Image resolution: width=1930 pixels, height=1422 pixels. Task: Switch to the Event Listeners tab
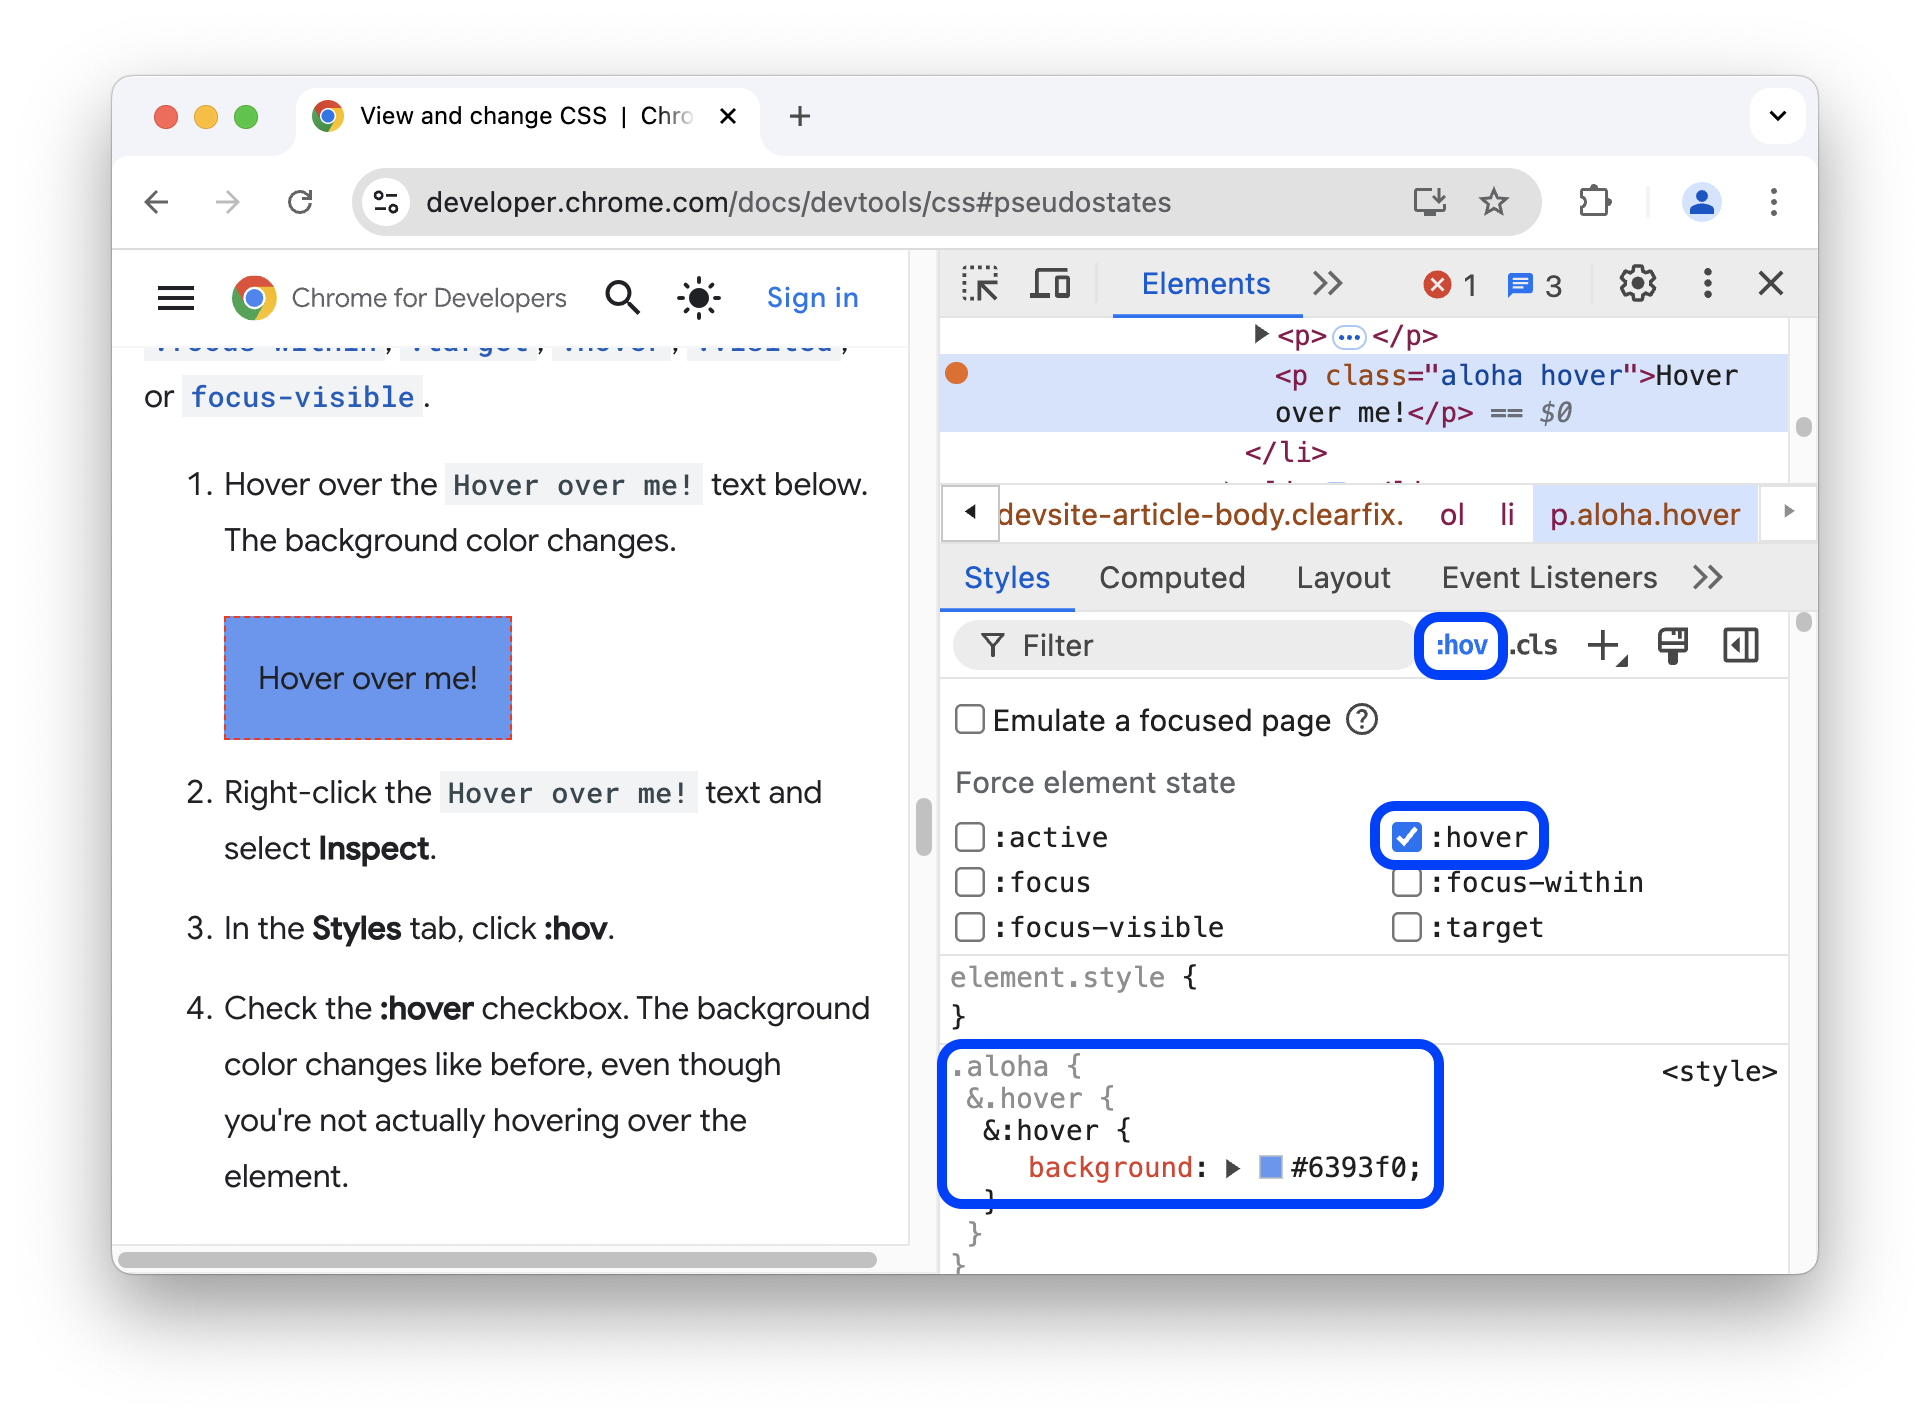click(x=1548, y=578)
